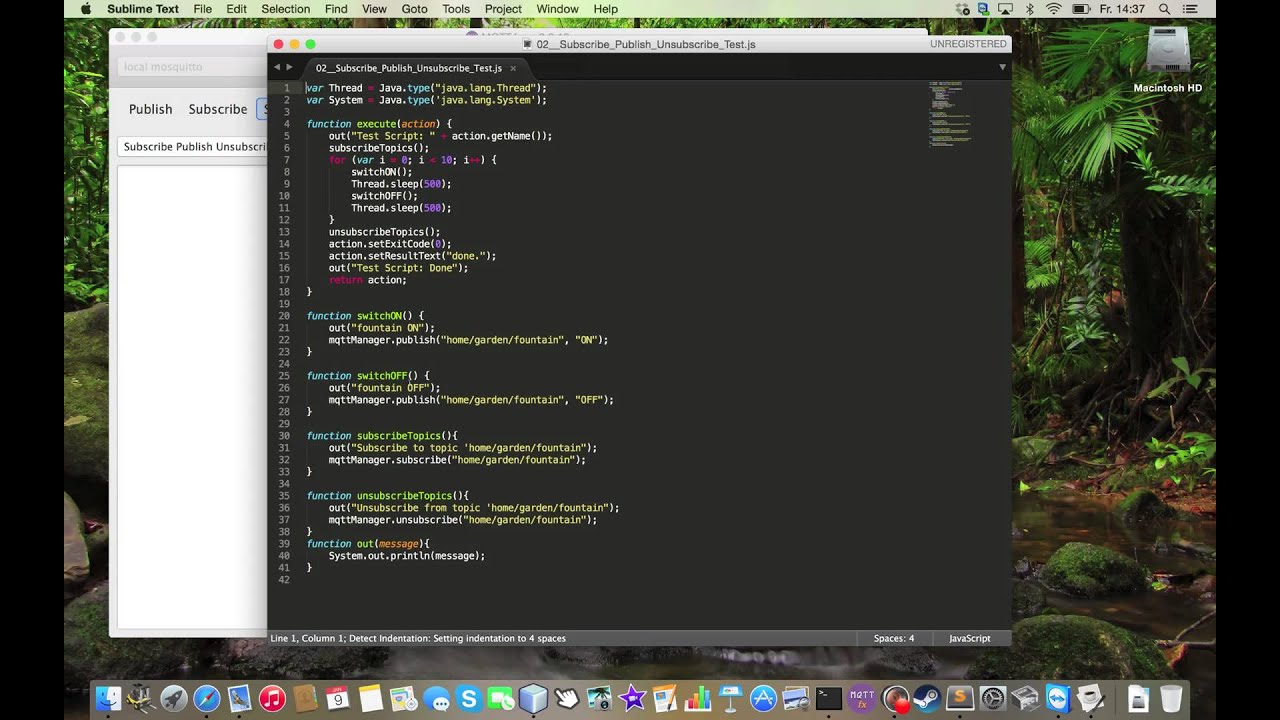Image resolution: width=1280 pixels, height=720 pixels.
Task: Launch MQTT.fx from the dock
Action: [x=862, y=698]
